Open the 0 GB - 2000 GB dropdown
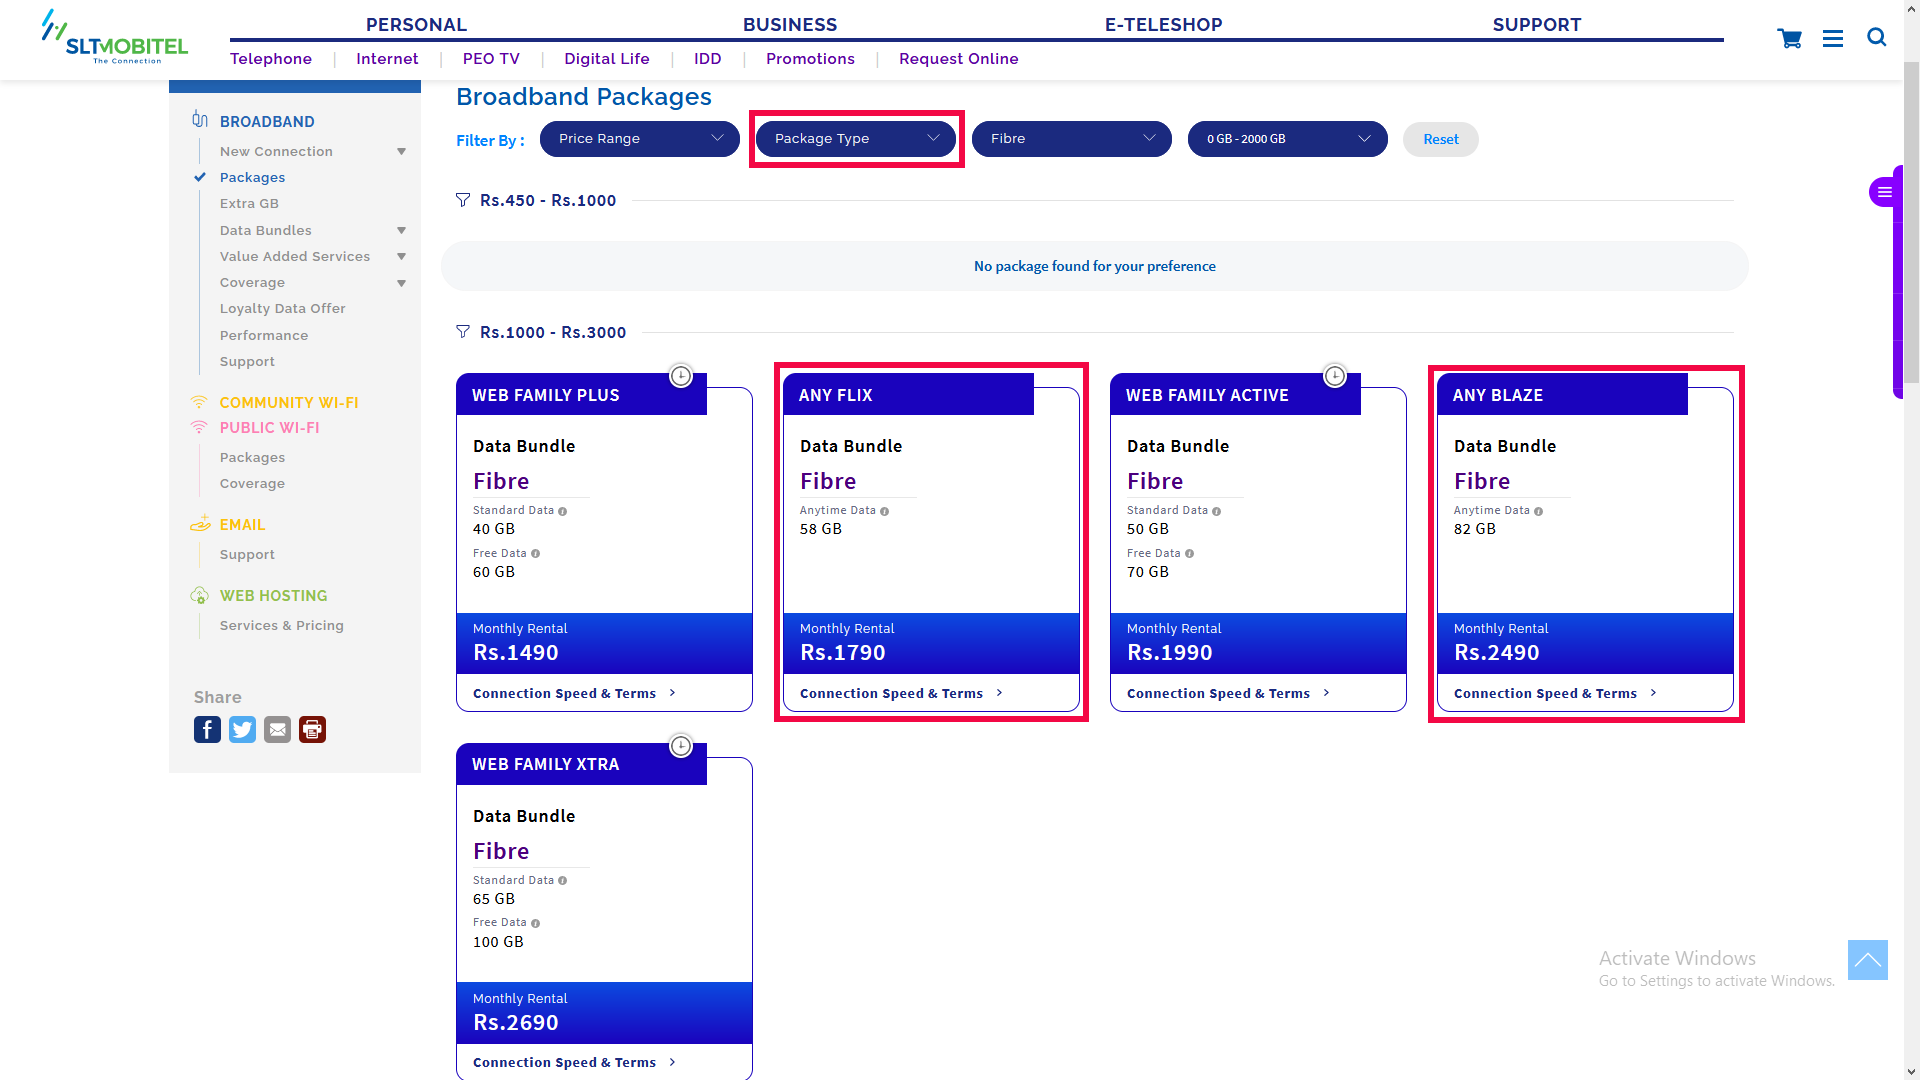 (x=1288, y=139)
